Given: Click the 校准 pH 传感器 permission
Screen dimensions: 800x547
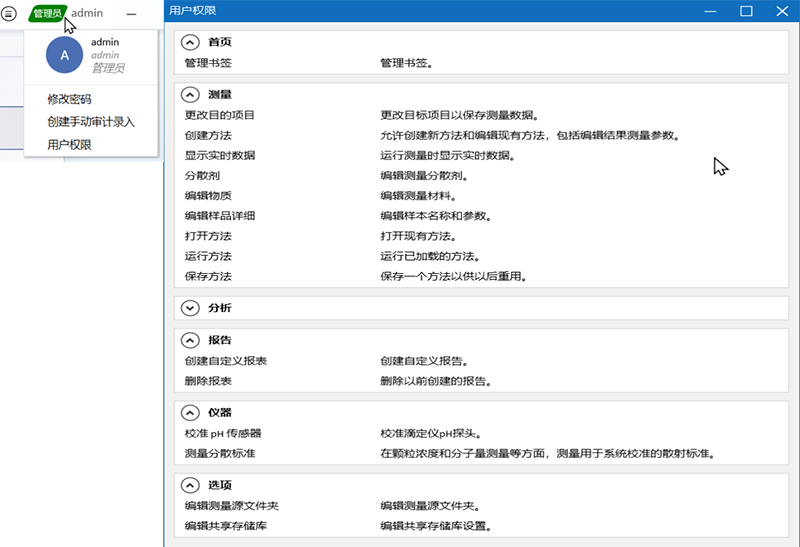Looking at the screenshot, I should 223,434.
